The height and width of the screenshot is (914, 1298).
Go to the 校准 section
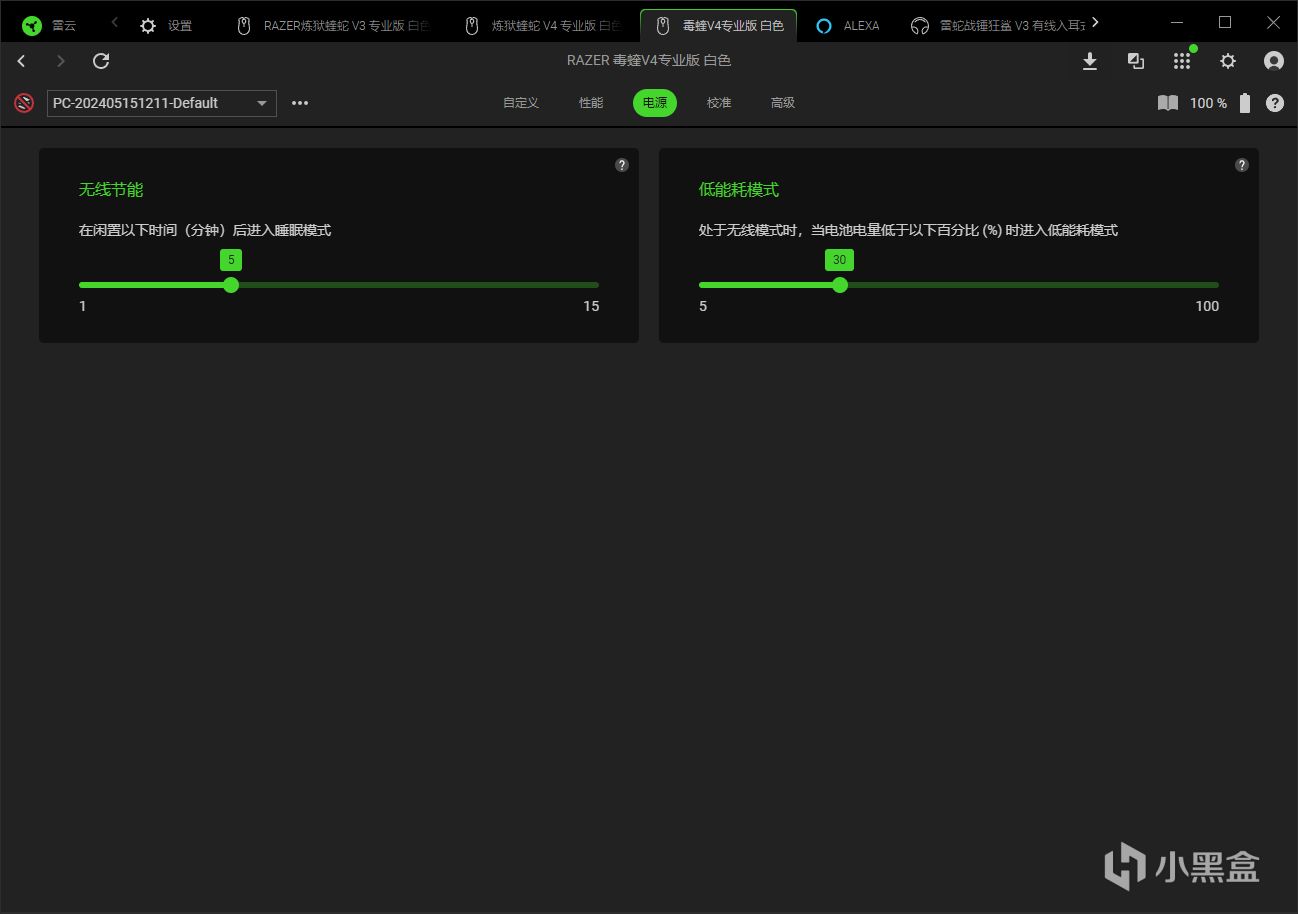pyautogui.click(x=719, y=103)
